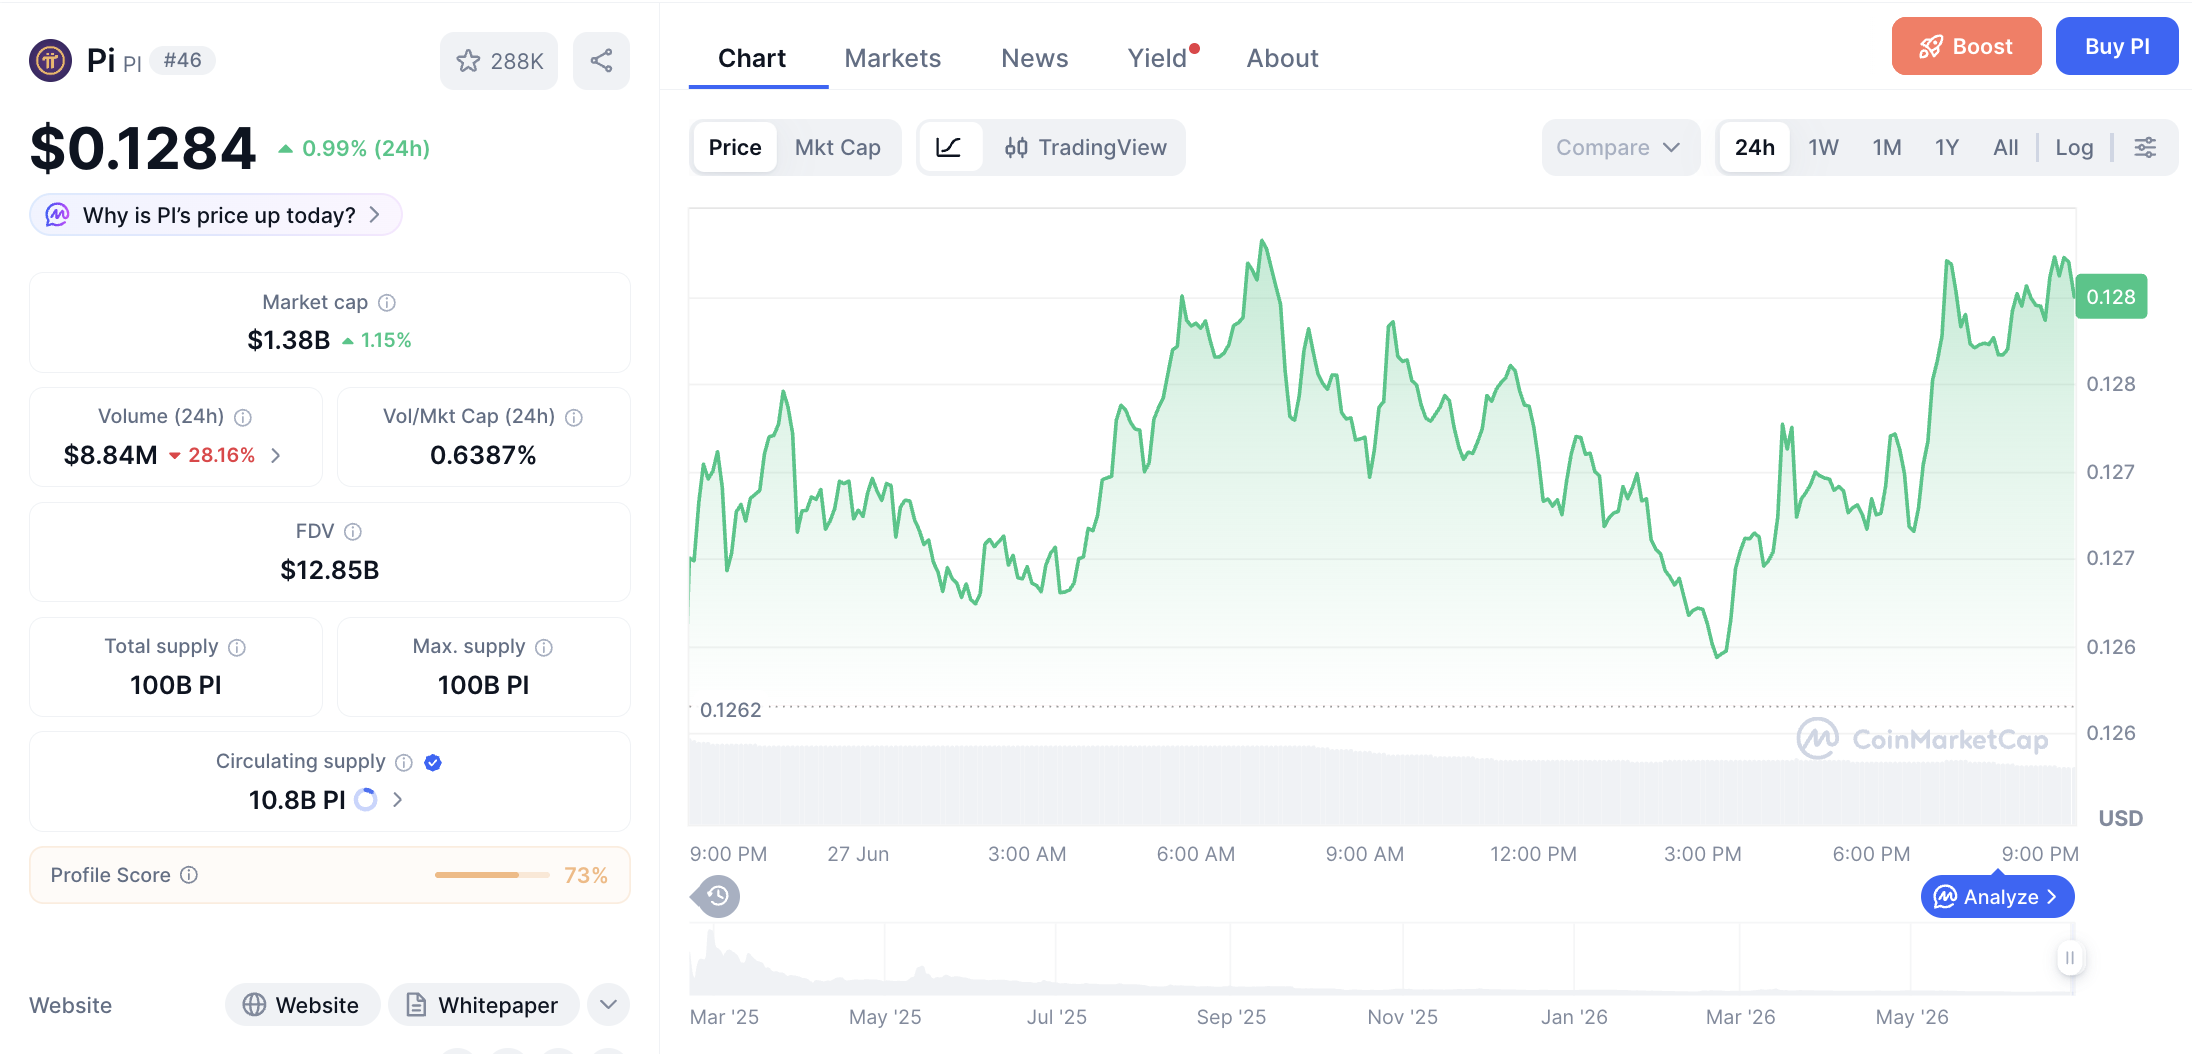This screenshot has height=1054, width=2192.
Task: Click the Profile Score info icon
Action: point(189,875)
